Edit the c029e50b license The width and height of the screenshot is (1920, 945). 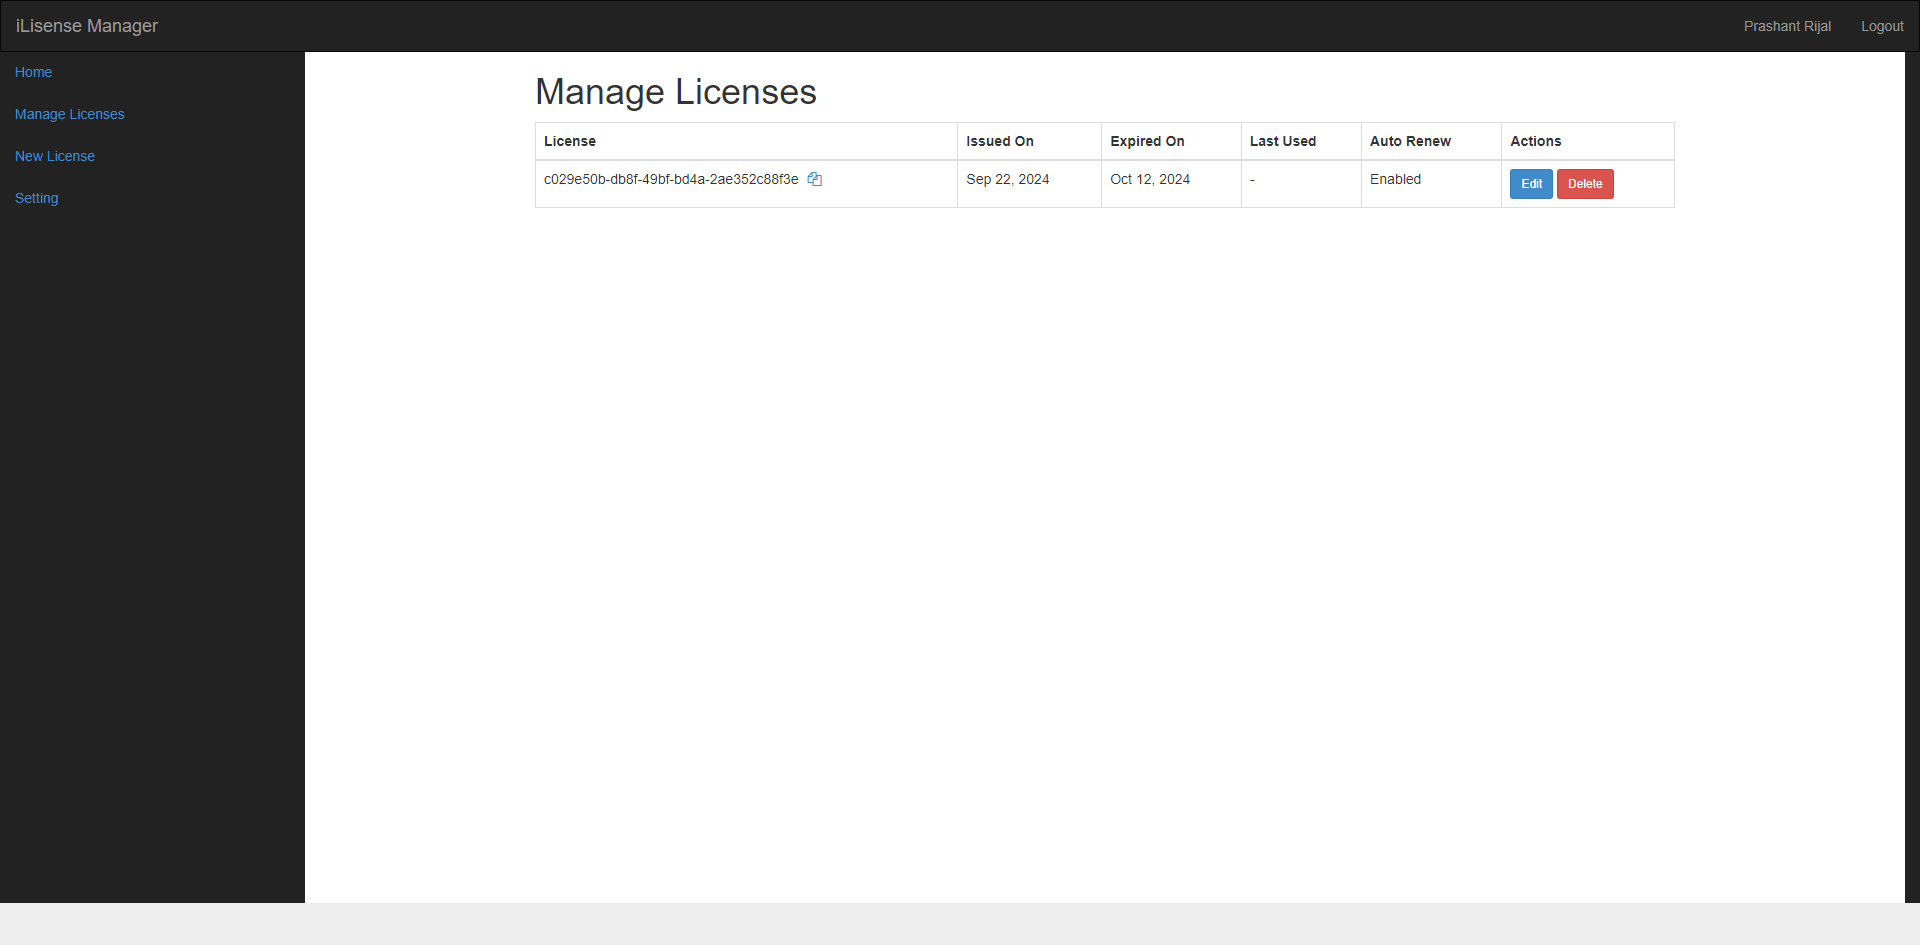point(1531,184)
